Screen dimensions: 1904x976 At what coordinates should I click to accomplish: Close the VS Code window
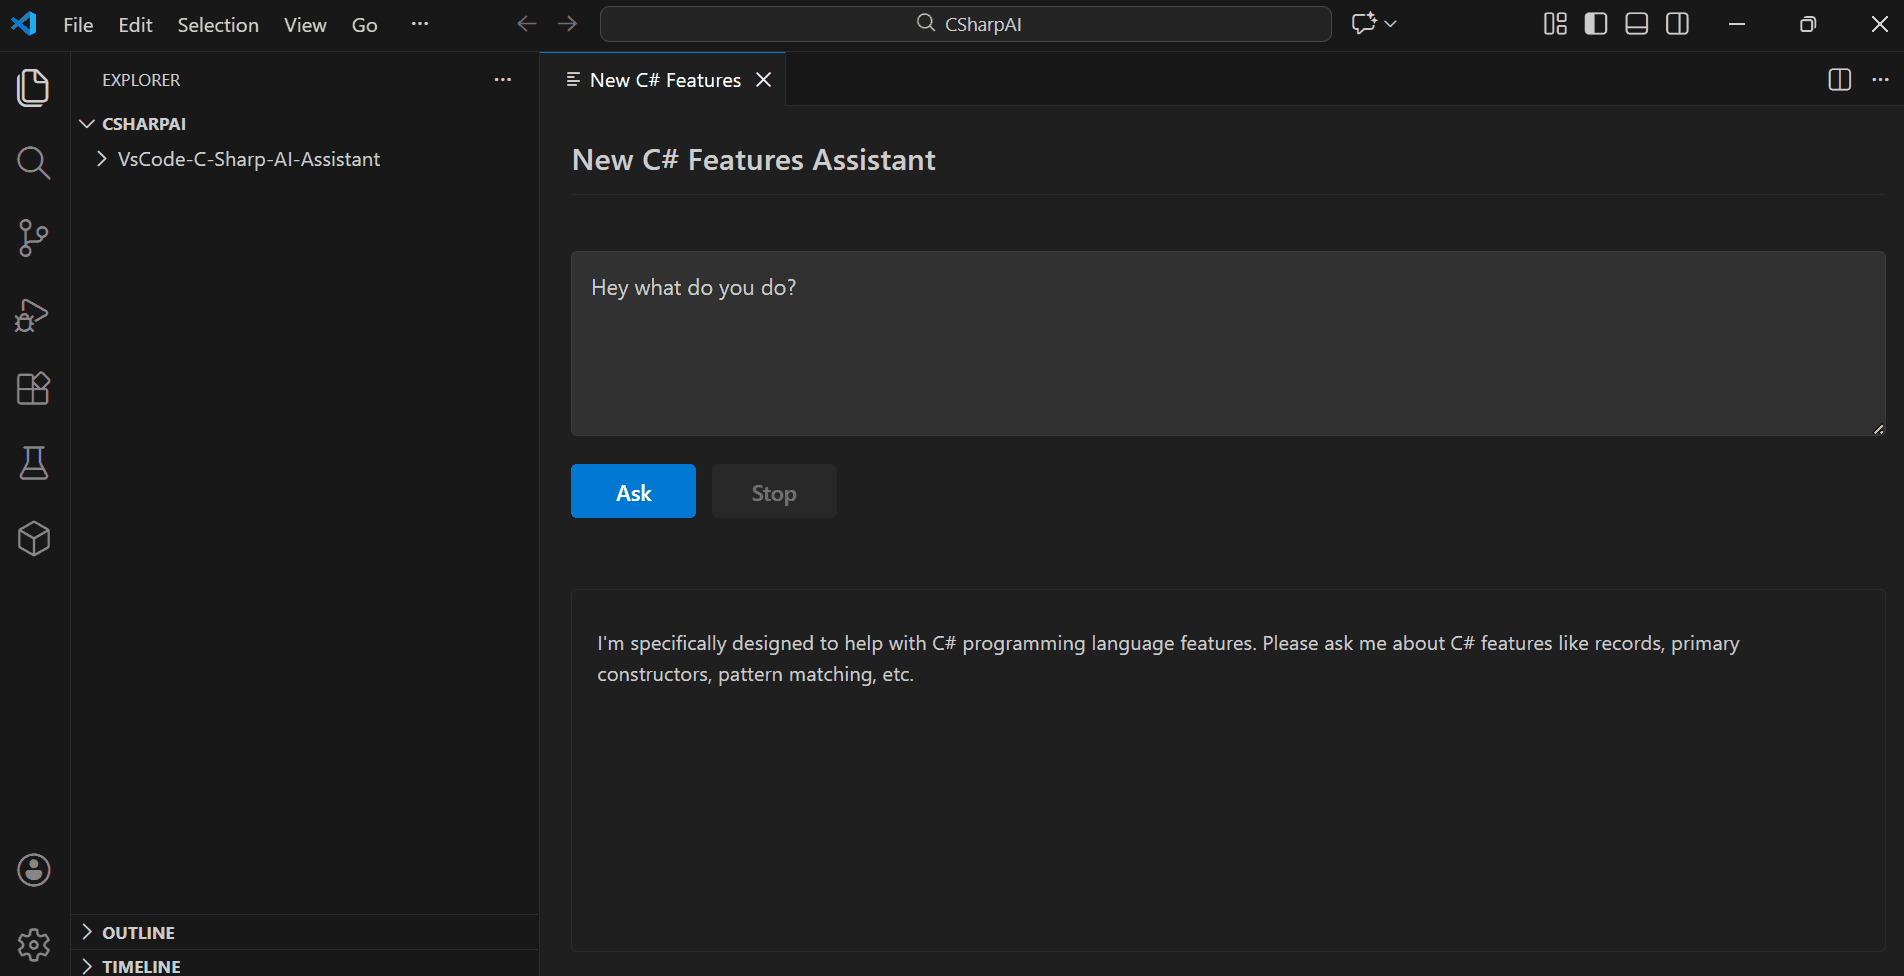(x=1879, y=24)
